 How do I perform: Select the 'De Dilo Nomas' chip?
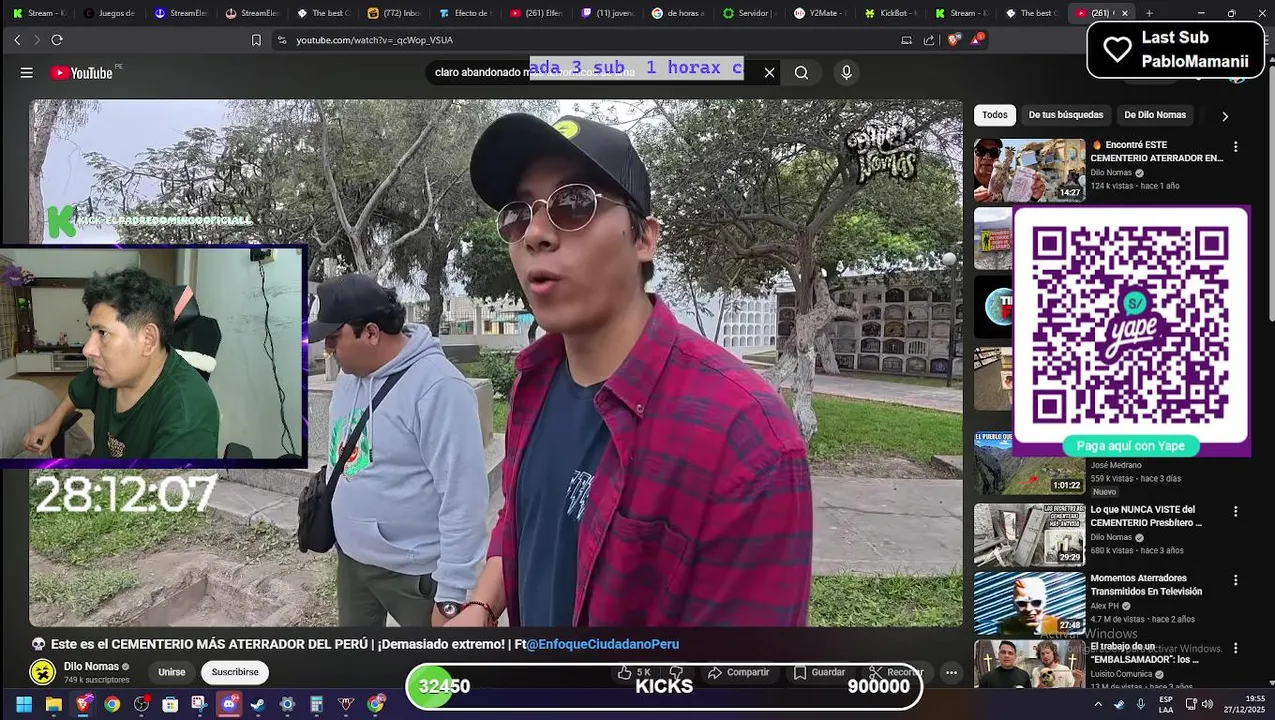click(x=1155, y=115)
